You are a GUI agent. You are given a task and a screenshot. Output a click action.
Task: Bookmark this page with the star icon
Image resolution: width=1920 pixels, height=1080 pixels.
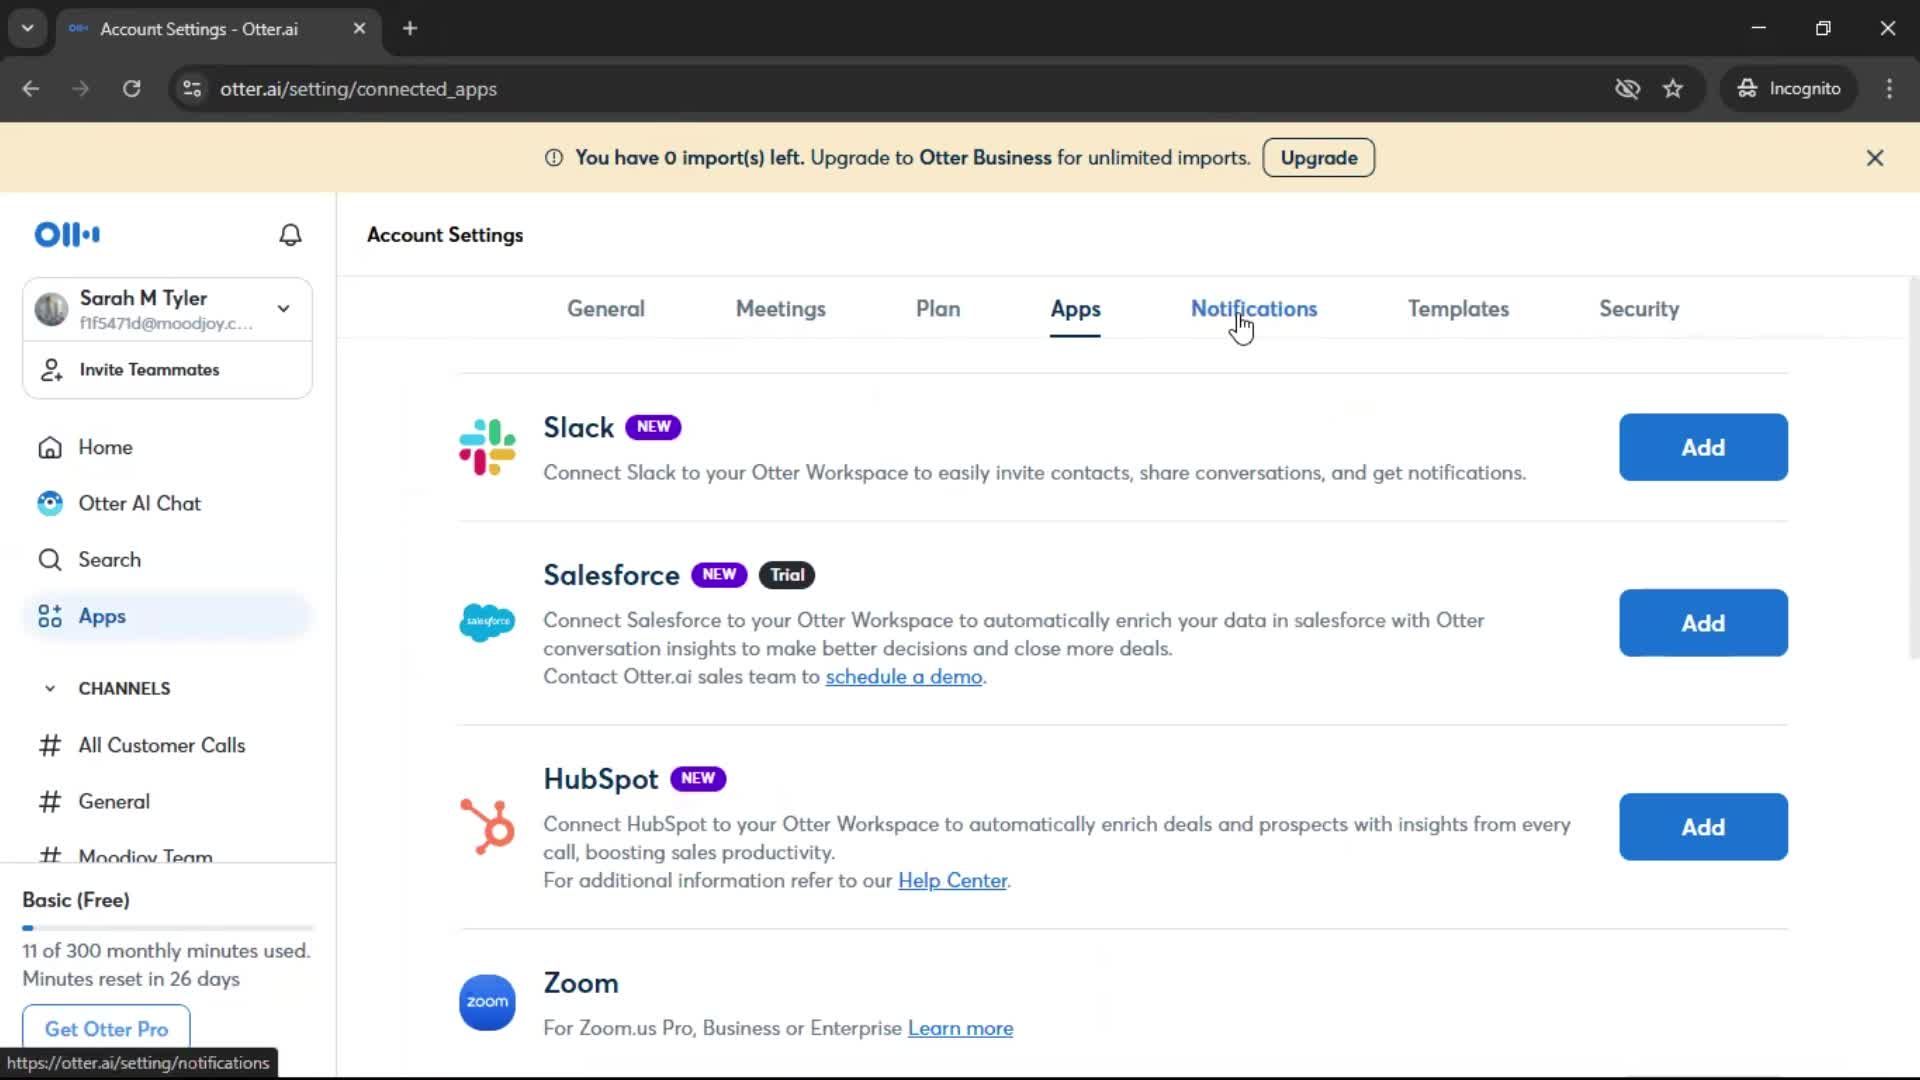click(1673, 89)
